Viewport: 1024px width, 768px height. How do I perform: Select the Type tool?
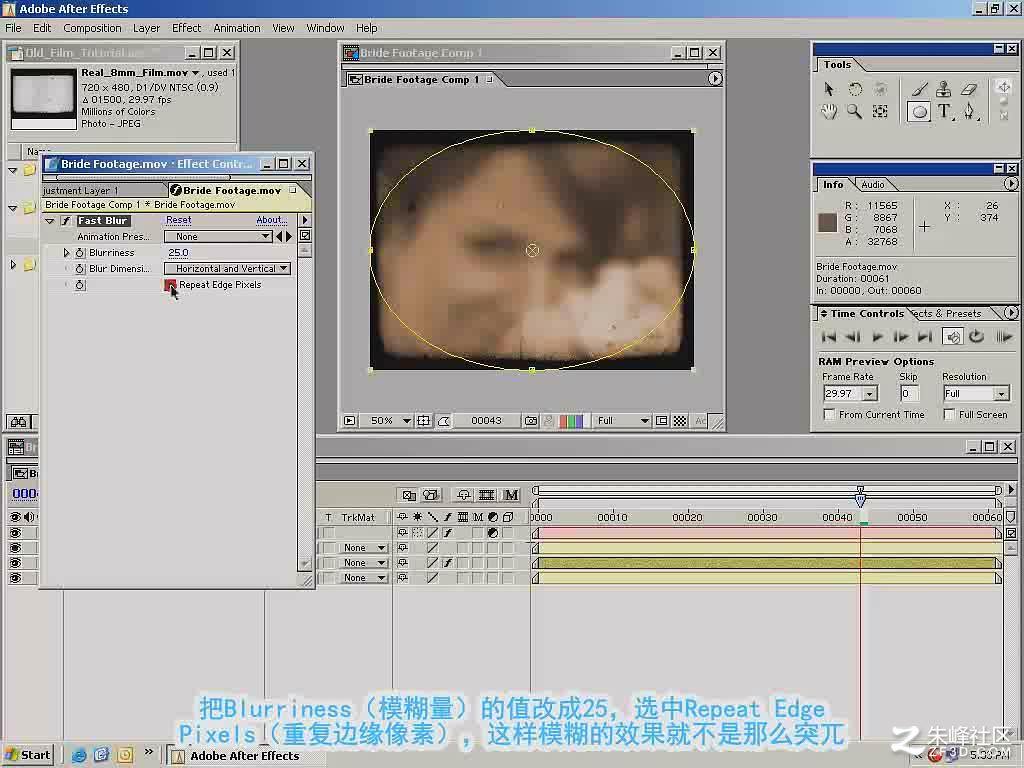944,112
